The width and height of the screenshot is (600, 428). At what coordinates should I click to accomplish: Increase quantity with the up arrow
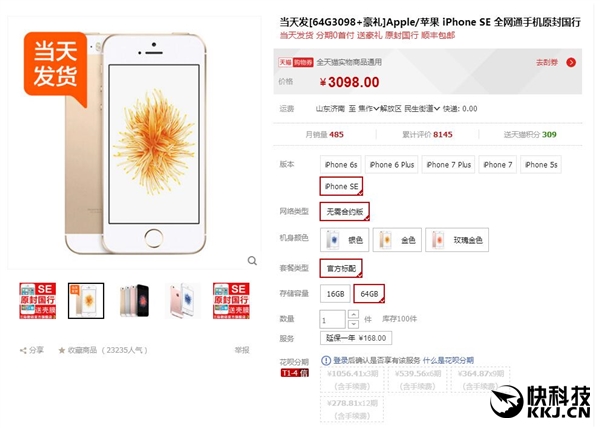(353, 314)
